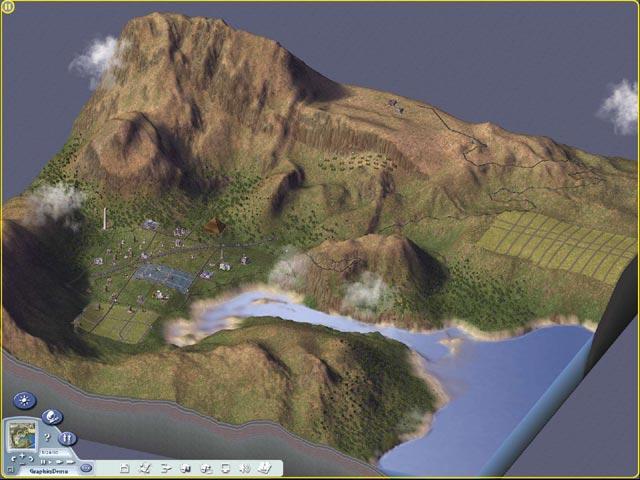Select crossed-tools icon in bottom toolbar
Viewport: 640px width, 480px height.
(x=144, y=468)
